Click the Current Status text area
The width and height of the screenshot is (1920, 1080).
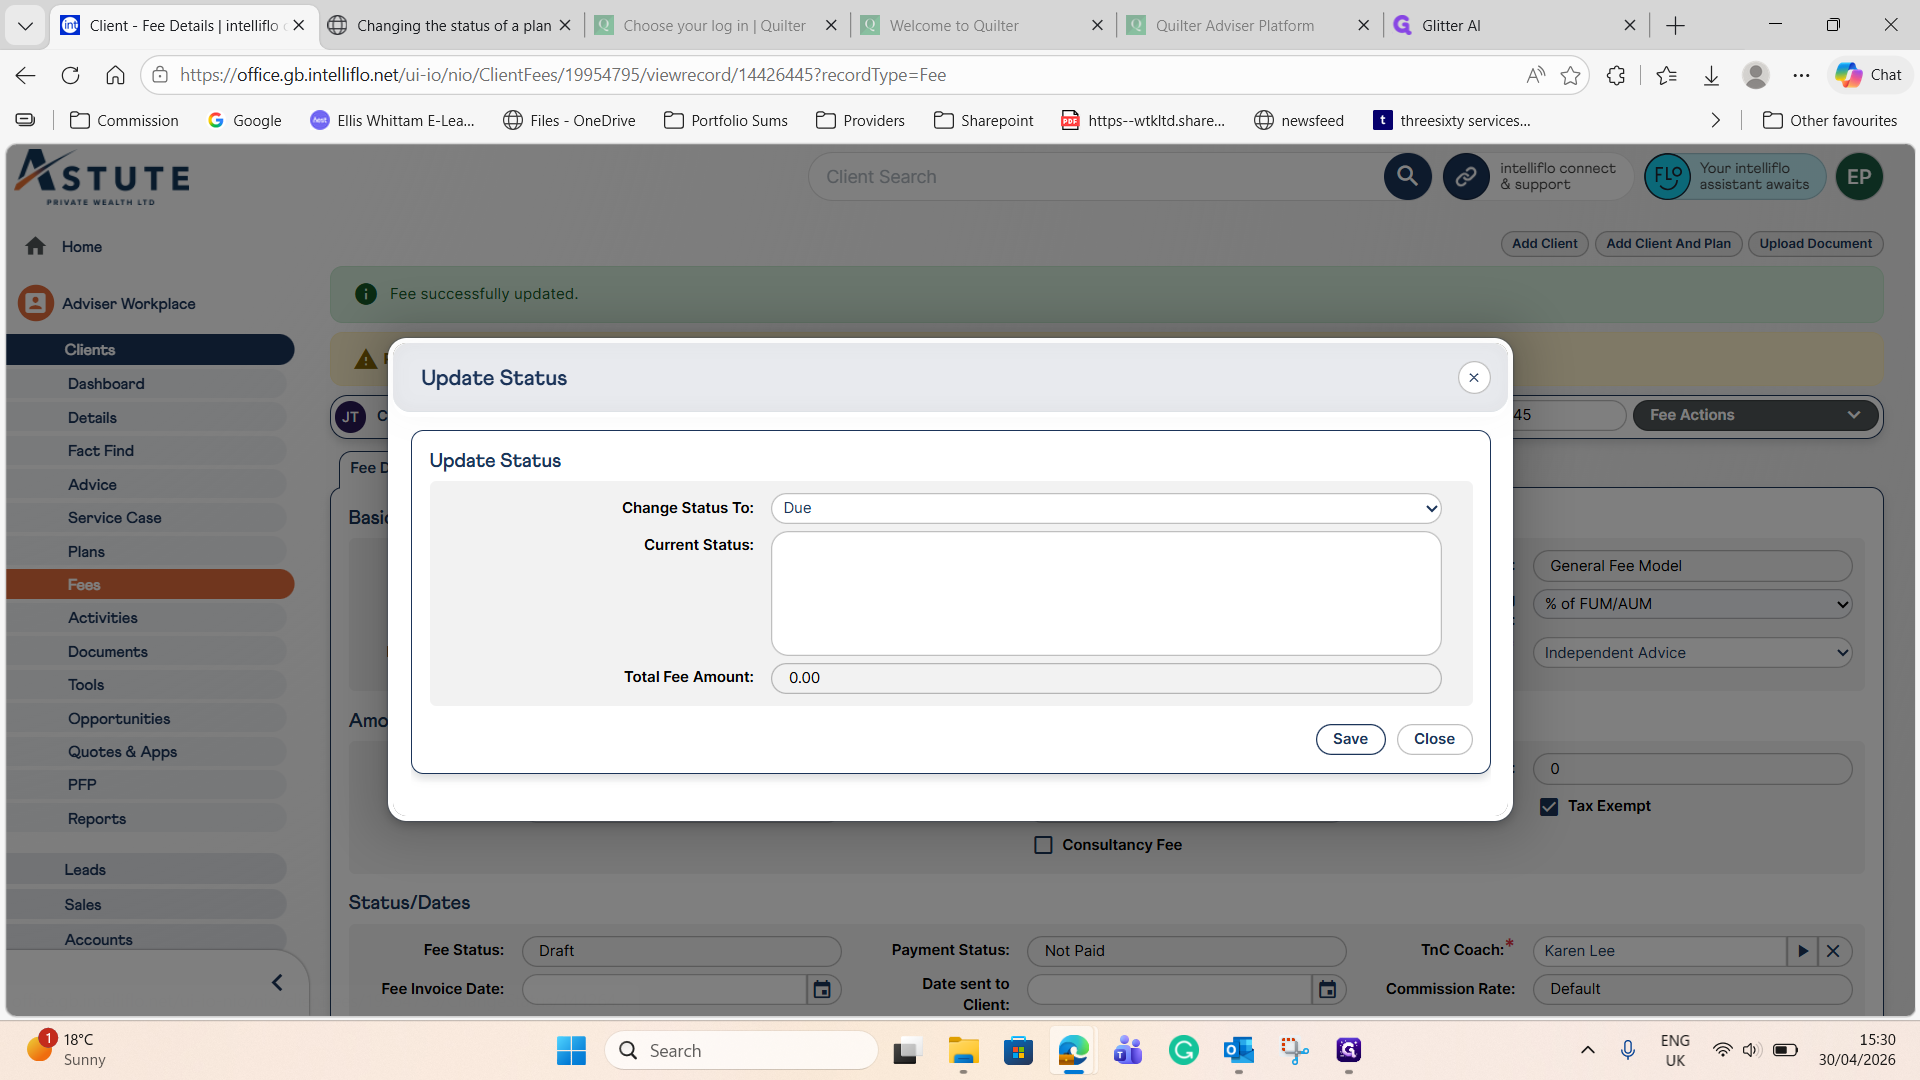(x=1105, y=593)
